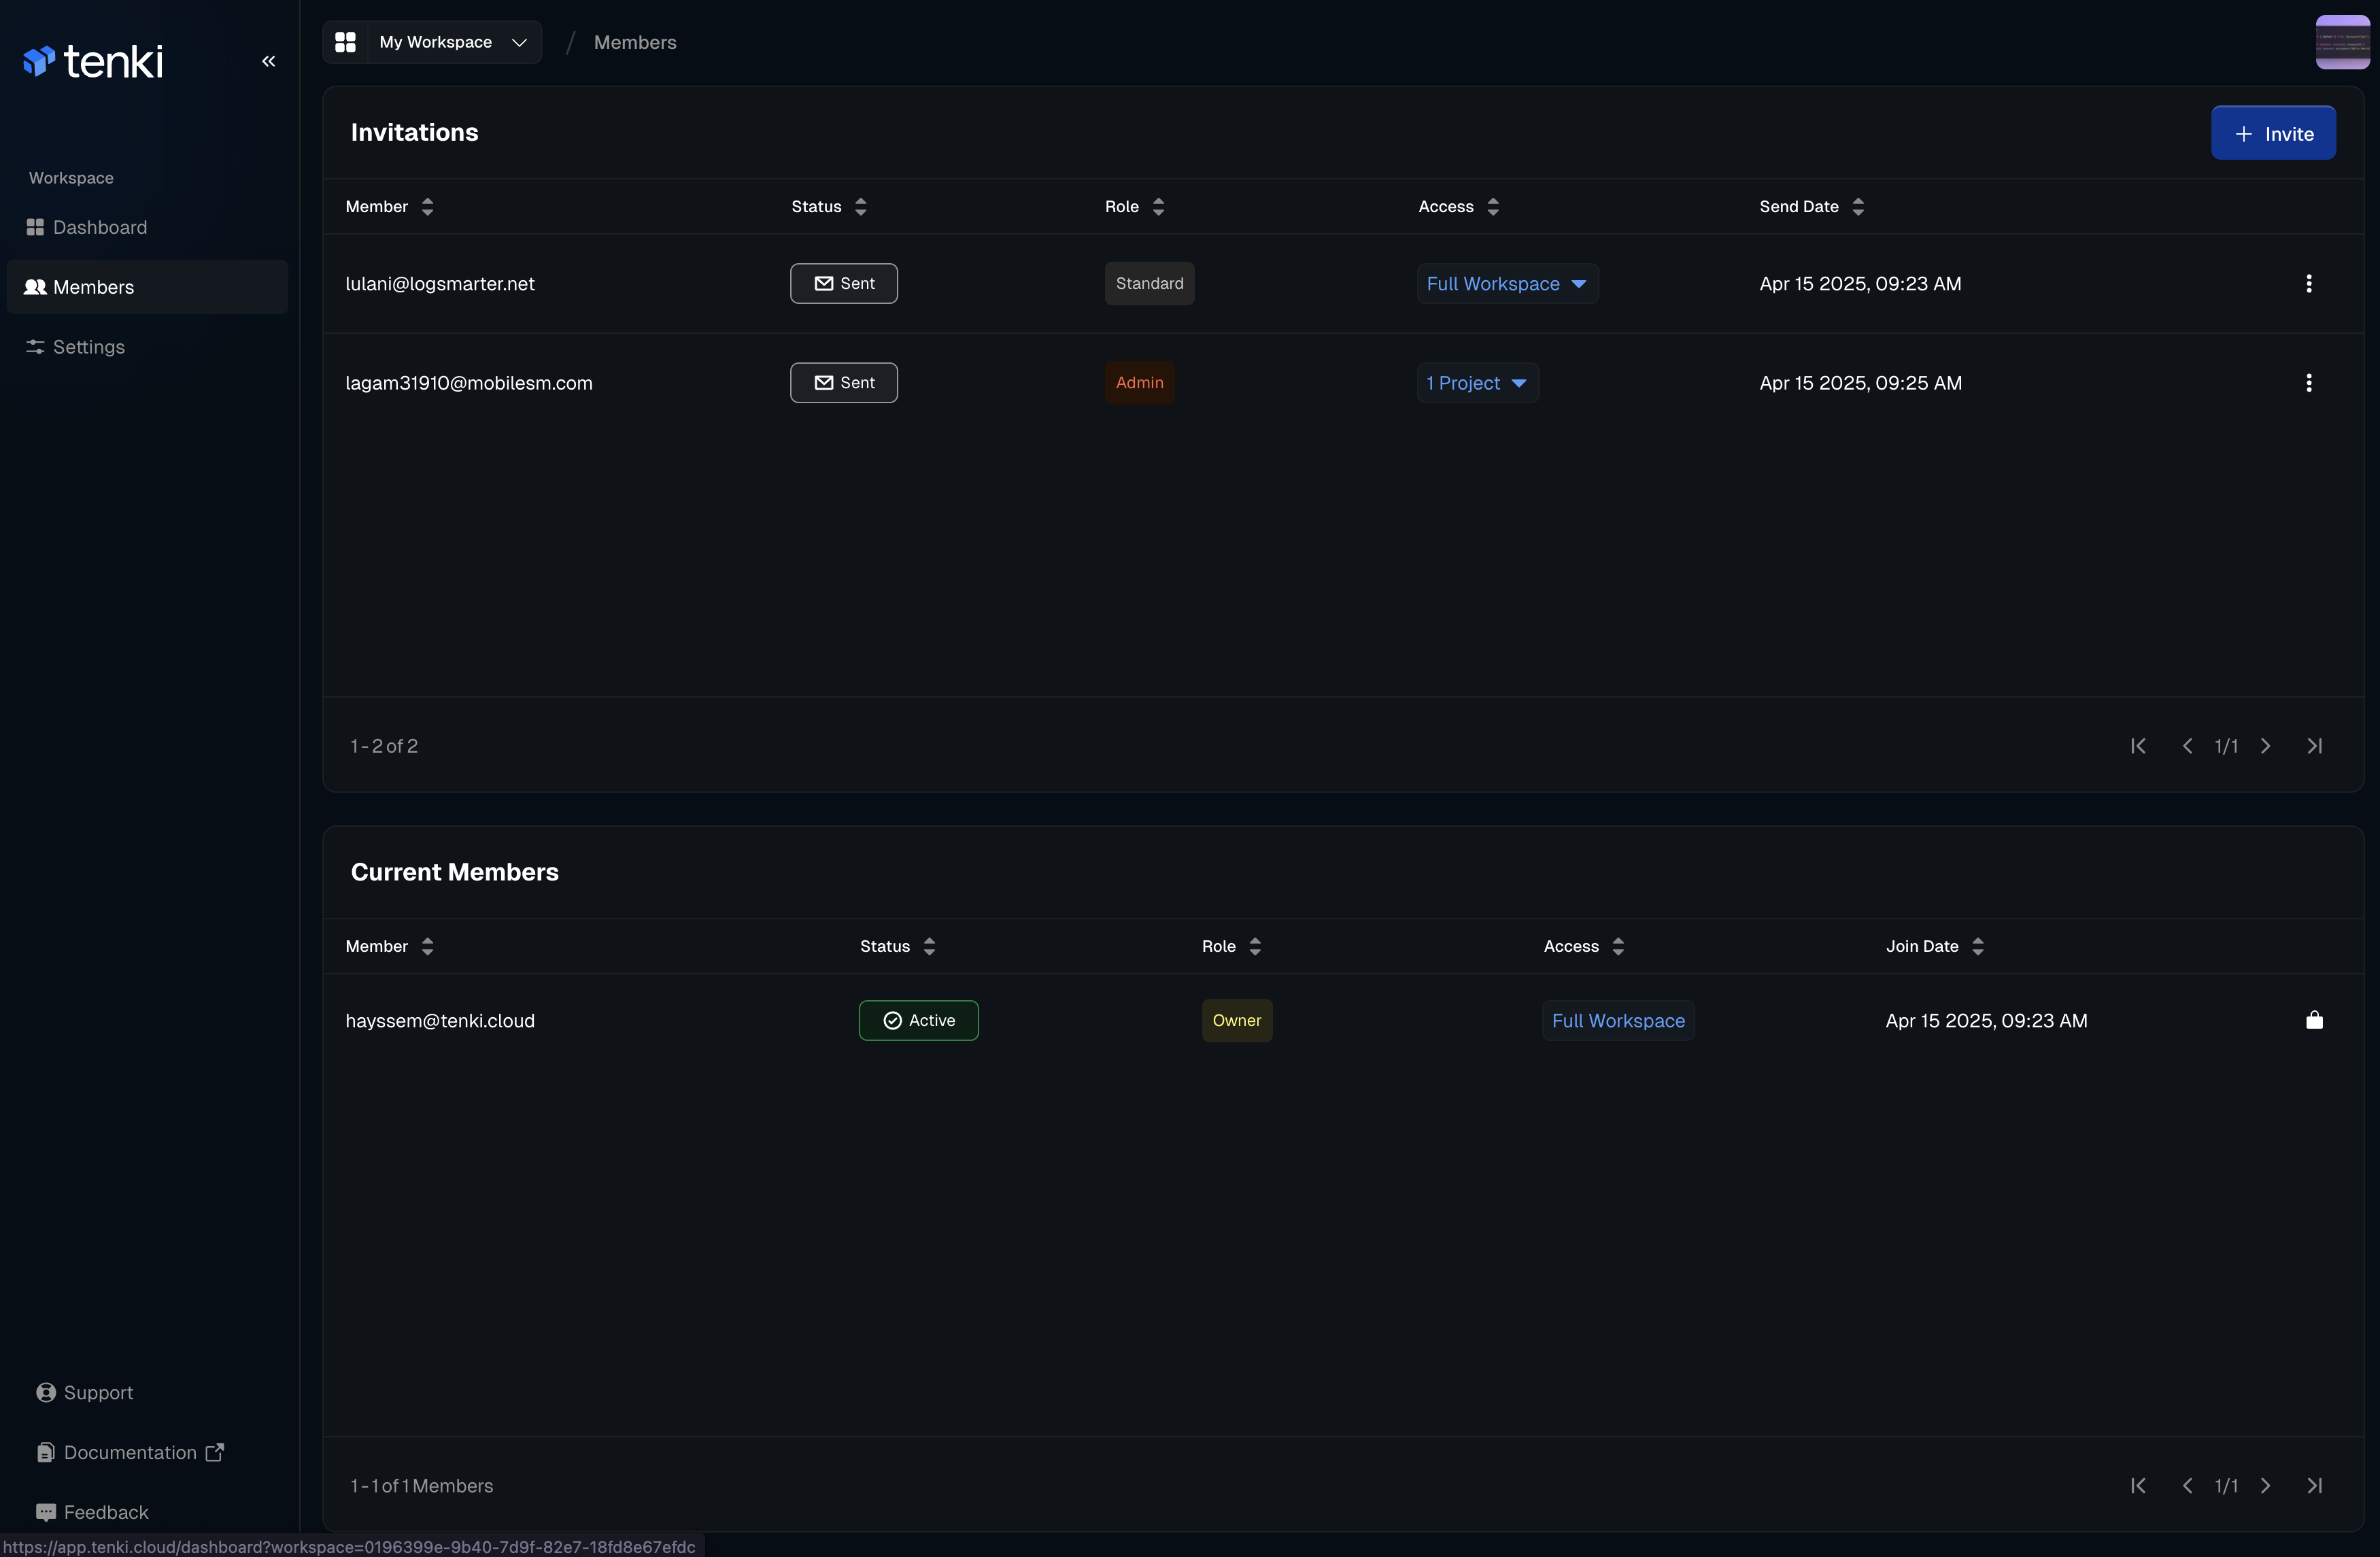The image size is (2380, 1557).
Task: Collapse the sidebar with double-chevron icon
Action: coord(268,61)
